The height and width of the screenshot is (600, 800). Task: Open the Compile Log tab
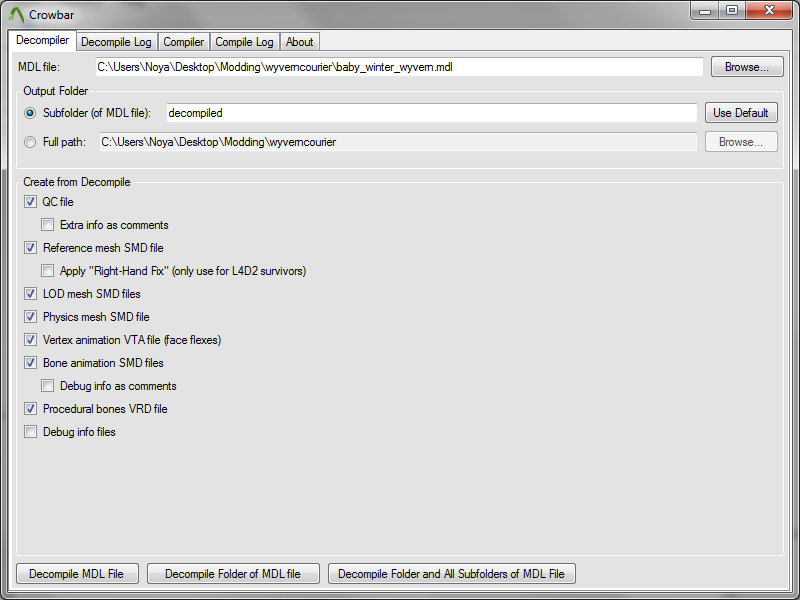(x=244, y=42)
